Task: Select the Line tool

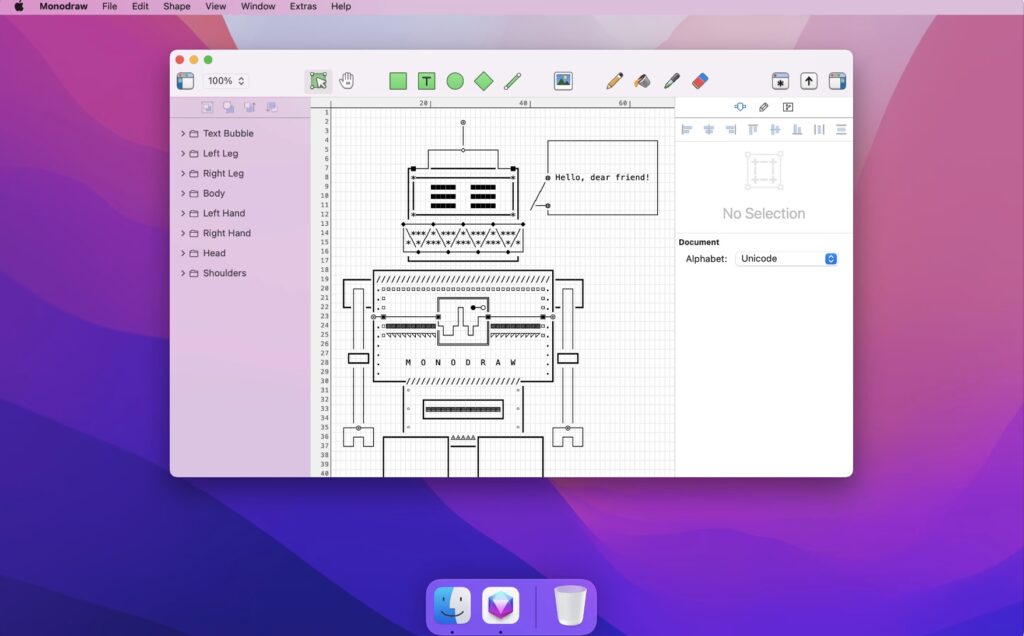Action: (511, 81)
